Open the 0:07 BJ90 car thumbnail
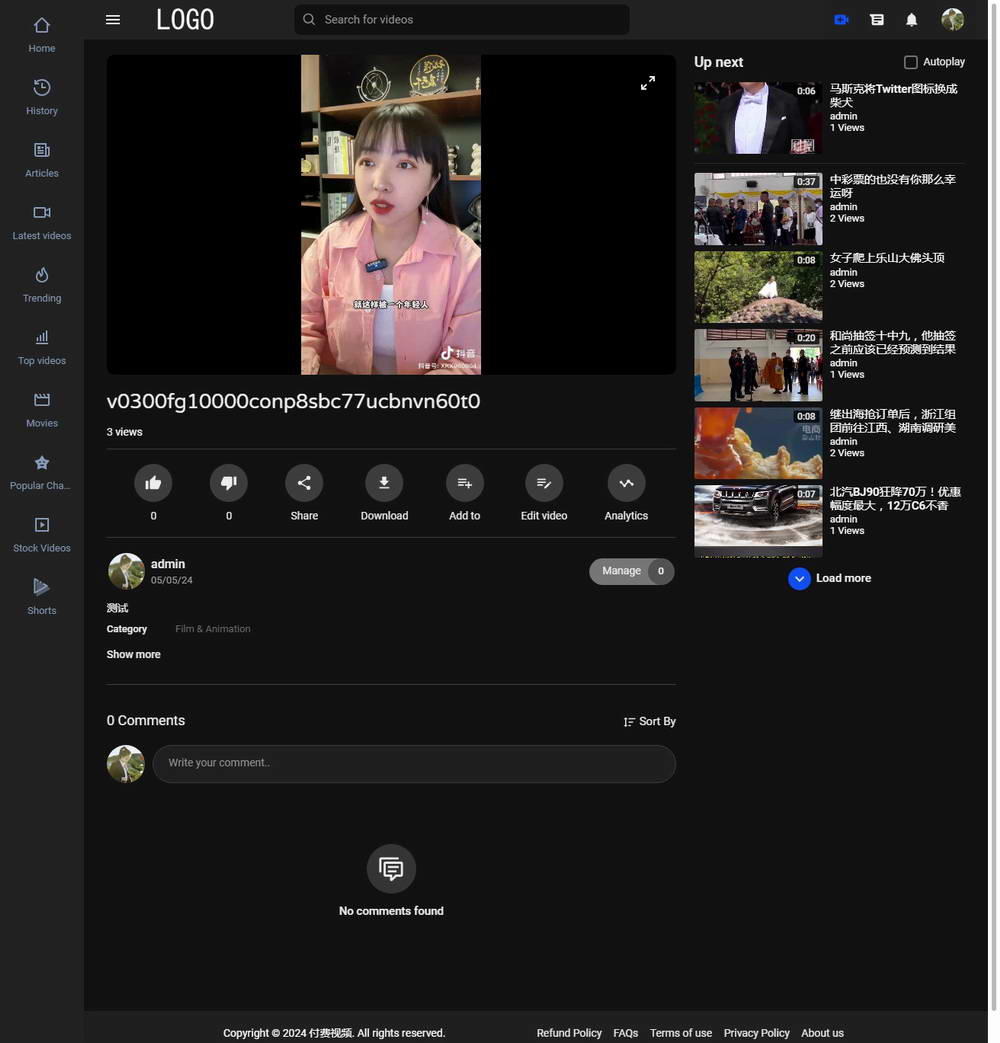 point(758,521)
